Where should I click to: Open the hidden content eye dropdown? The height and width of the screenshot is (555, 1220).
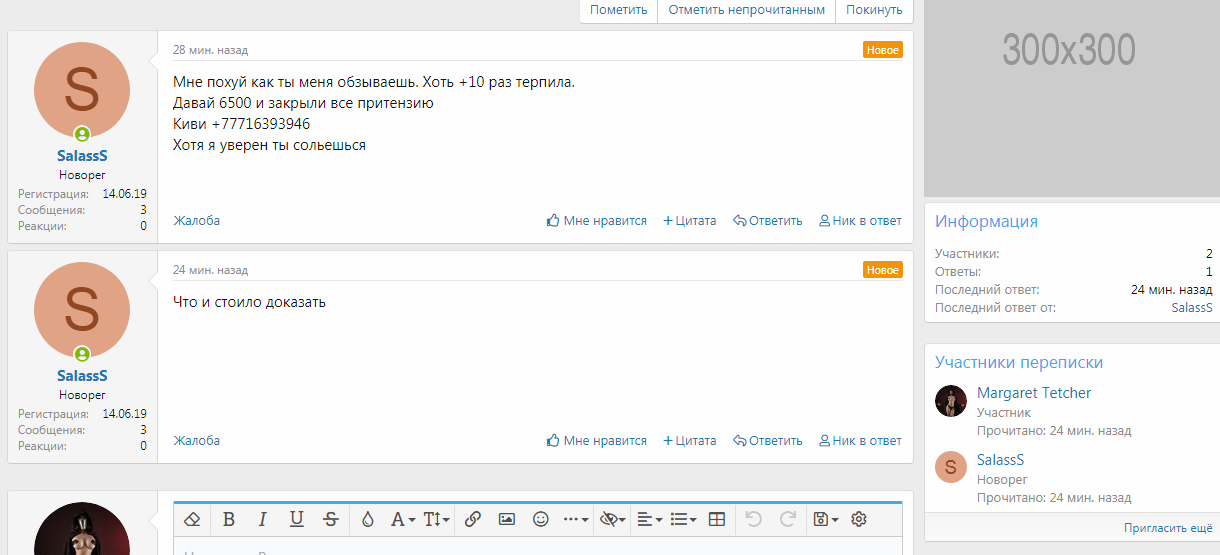tap(611, 519)
